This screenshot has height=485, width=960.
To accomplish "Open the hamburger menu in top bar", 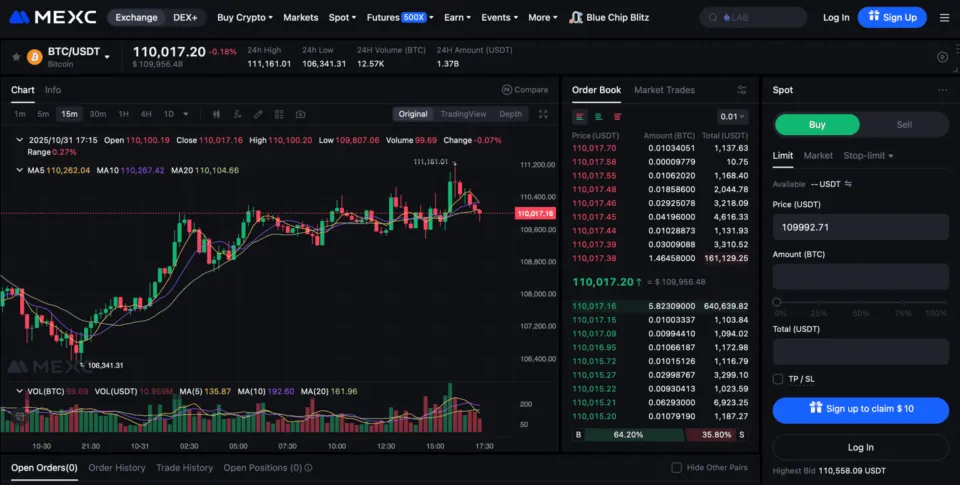I will [945, 18].
